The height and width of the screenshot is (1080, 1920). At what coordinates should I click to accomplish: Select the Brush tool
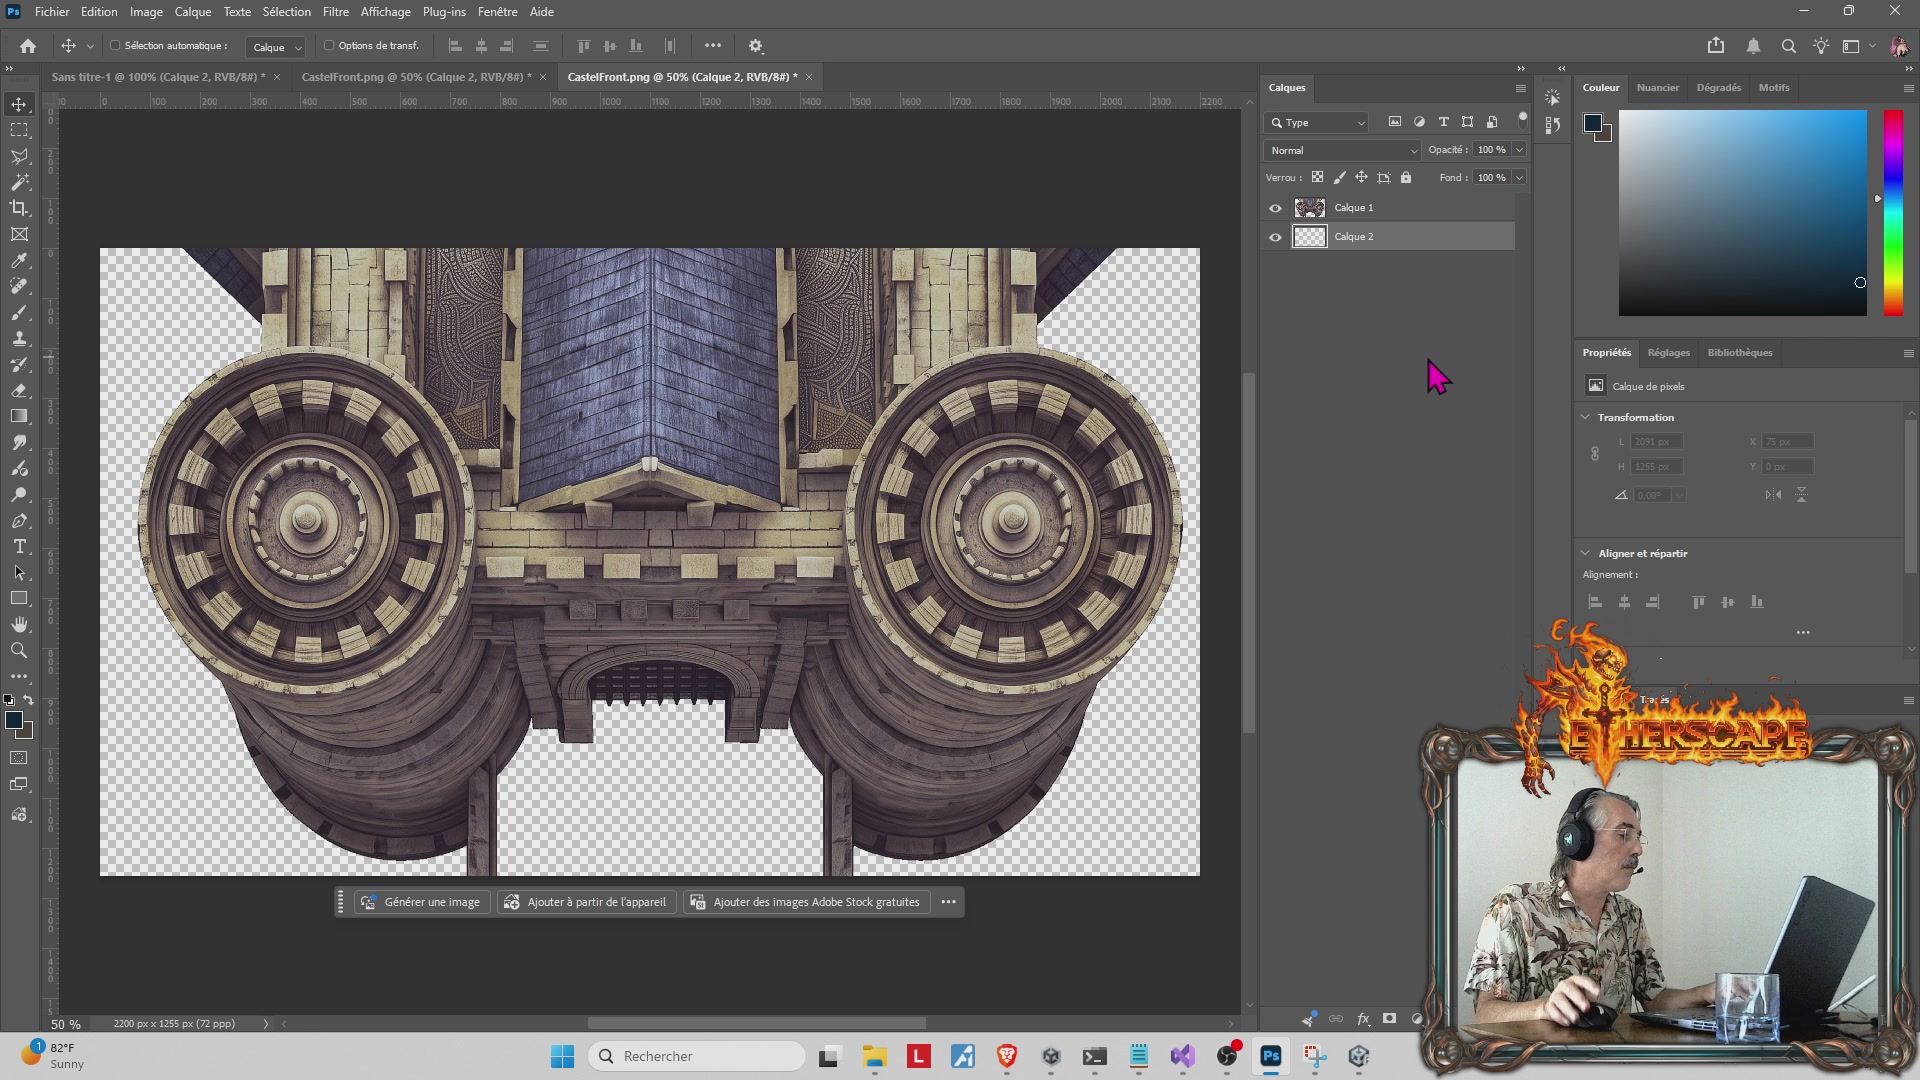tap(19, 312)
